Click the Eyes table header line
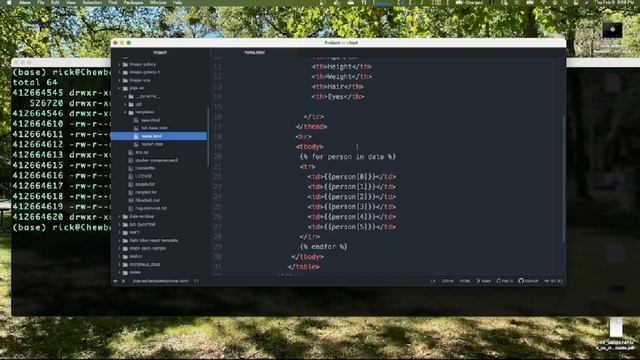The width and height of the screenshot is (640, 360). tap(338, 97)
